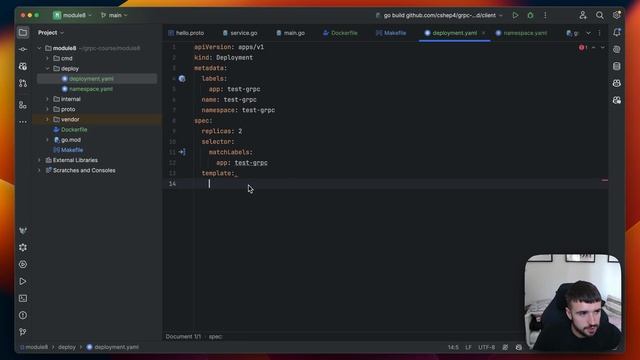Click deploy breadcrumb in status bar
This screenshot has height=360, width=640.
[67, 347]
